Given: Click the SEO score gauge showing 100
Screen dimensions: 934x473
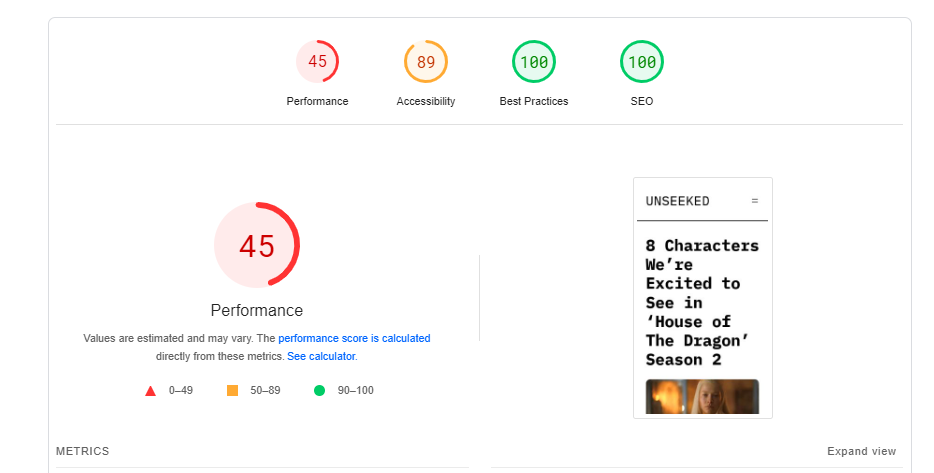Looking at the screenshot, I should pyautogui.click(x=642, y=61).
